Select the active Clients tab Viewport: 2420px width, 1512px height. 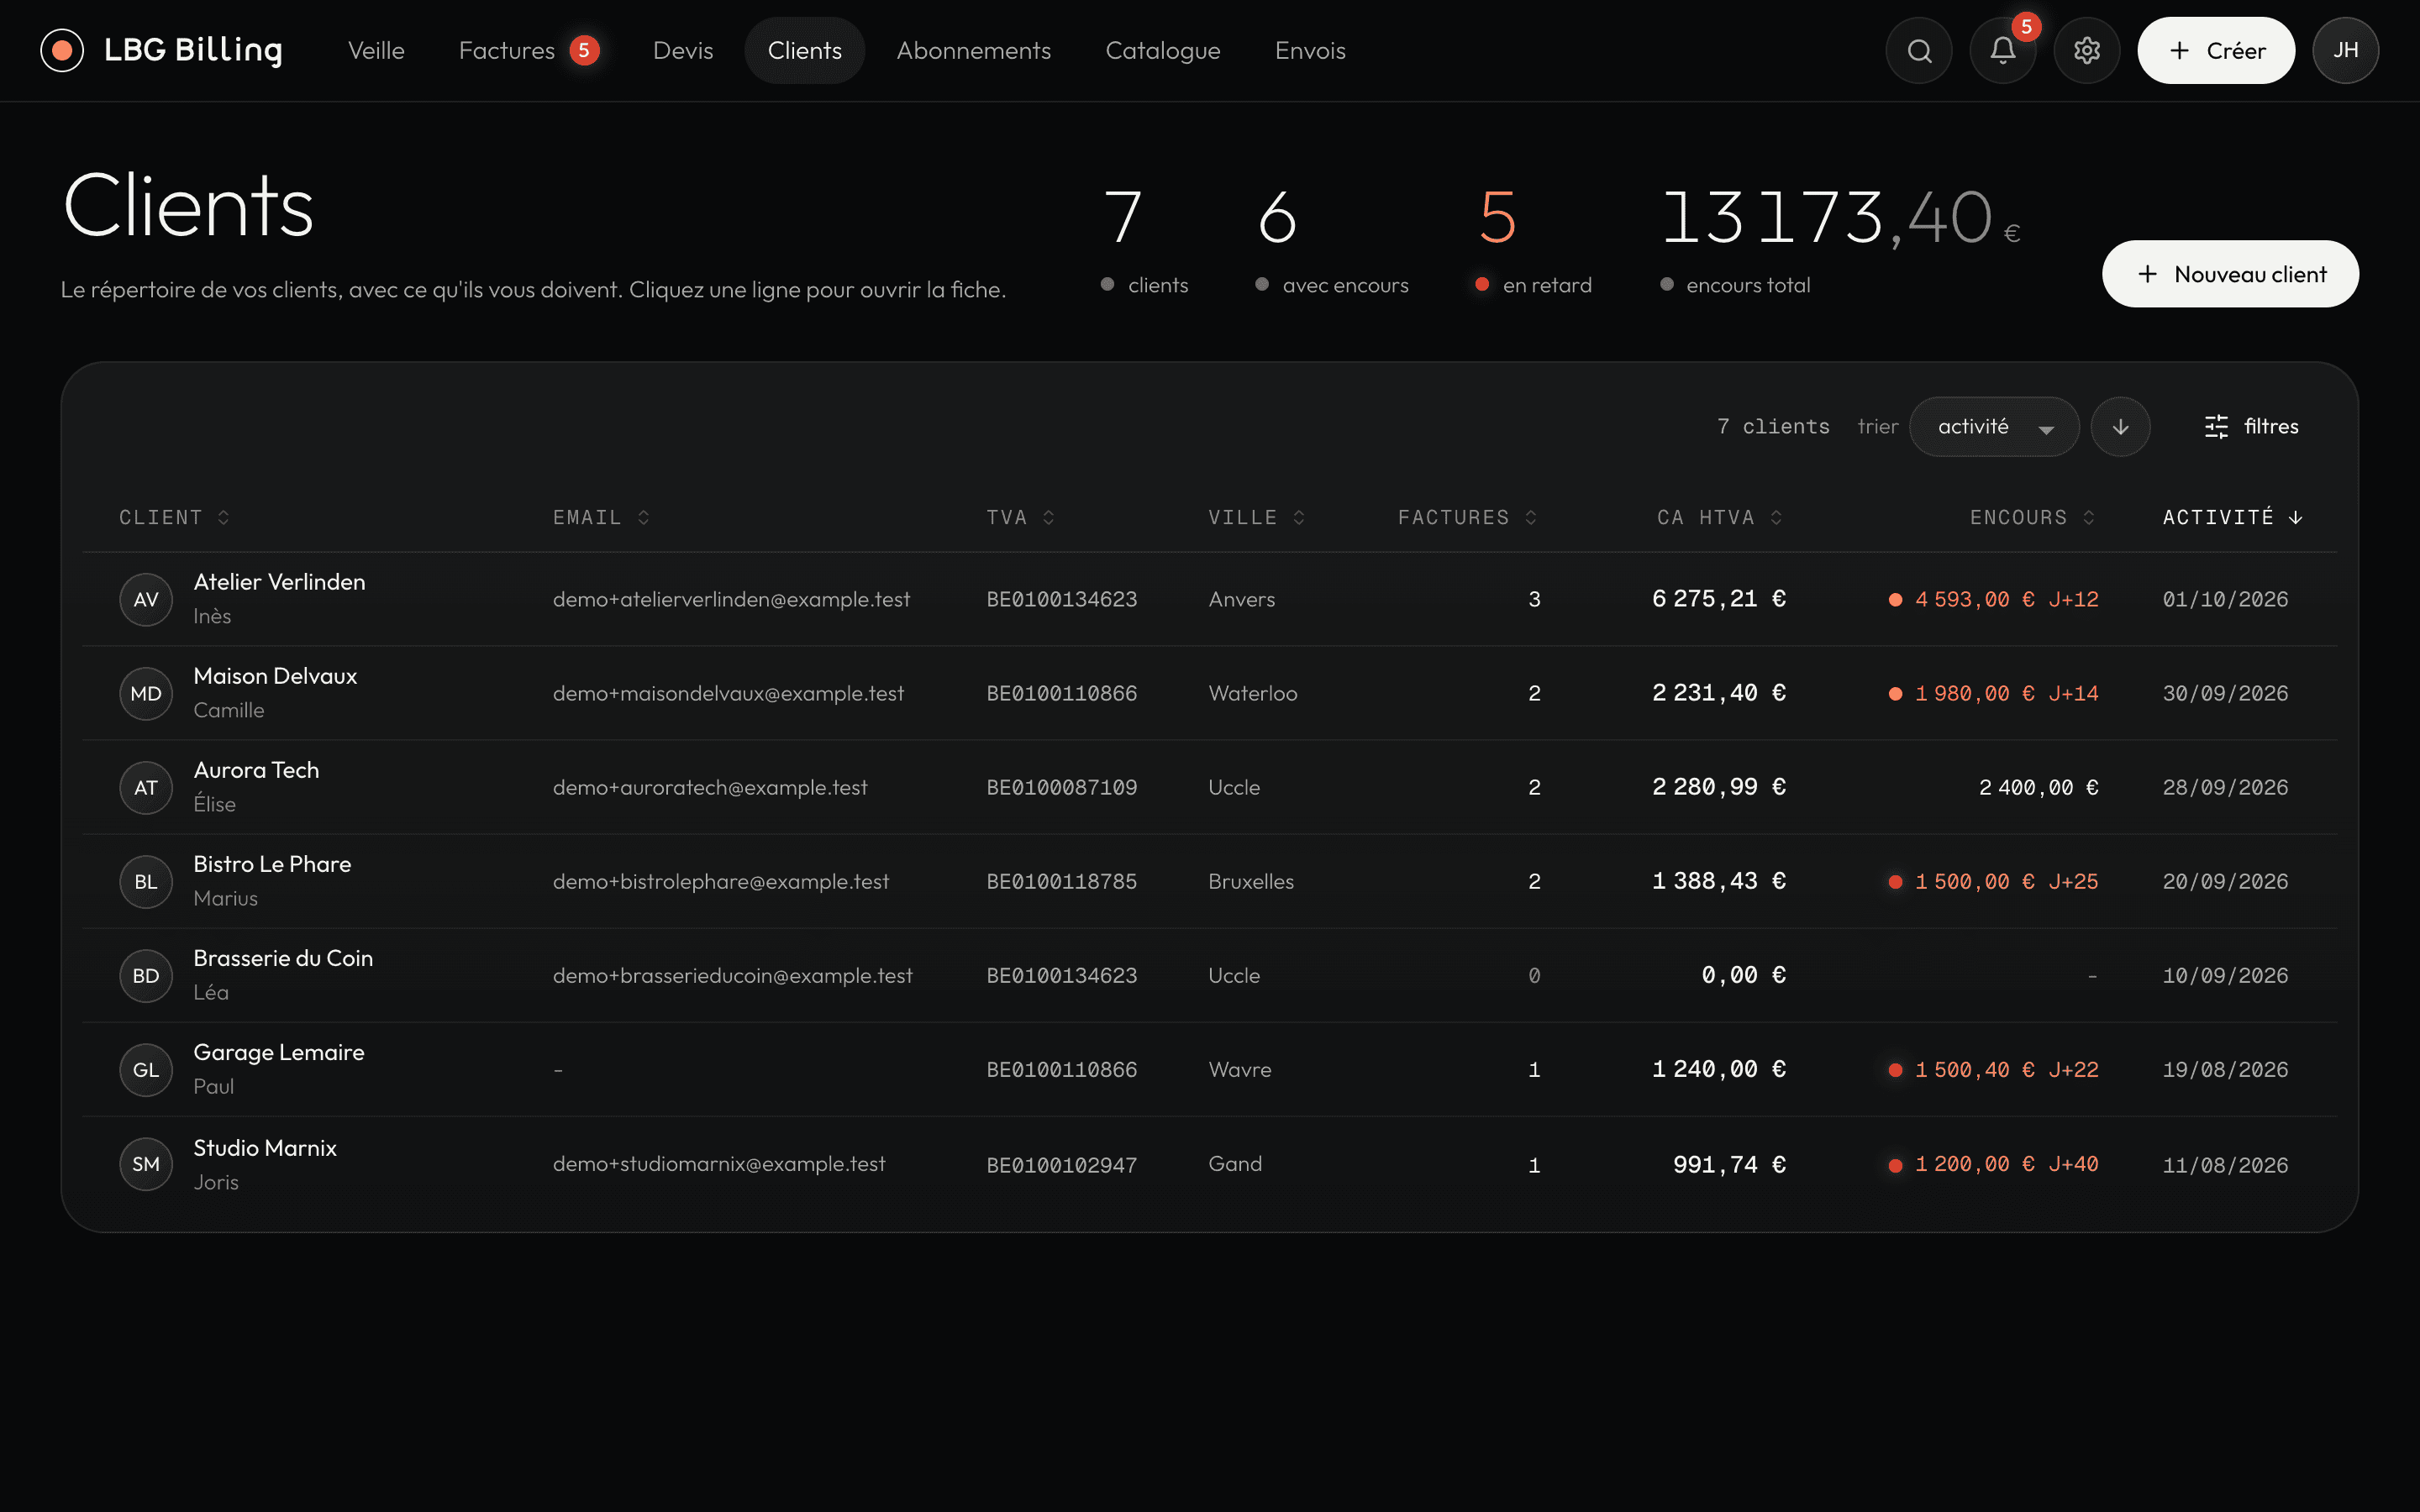click(804, 50)
